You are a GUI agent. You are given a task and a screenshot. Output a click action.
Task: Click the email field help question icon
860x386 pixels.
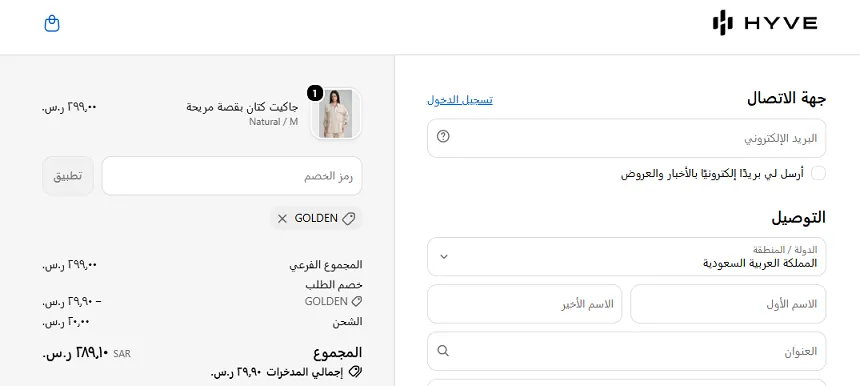pos(443,137)
